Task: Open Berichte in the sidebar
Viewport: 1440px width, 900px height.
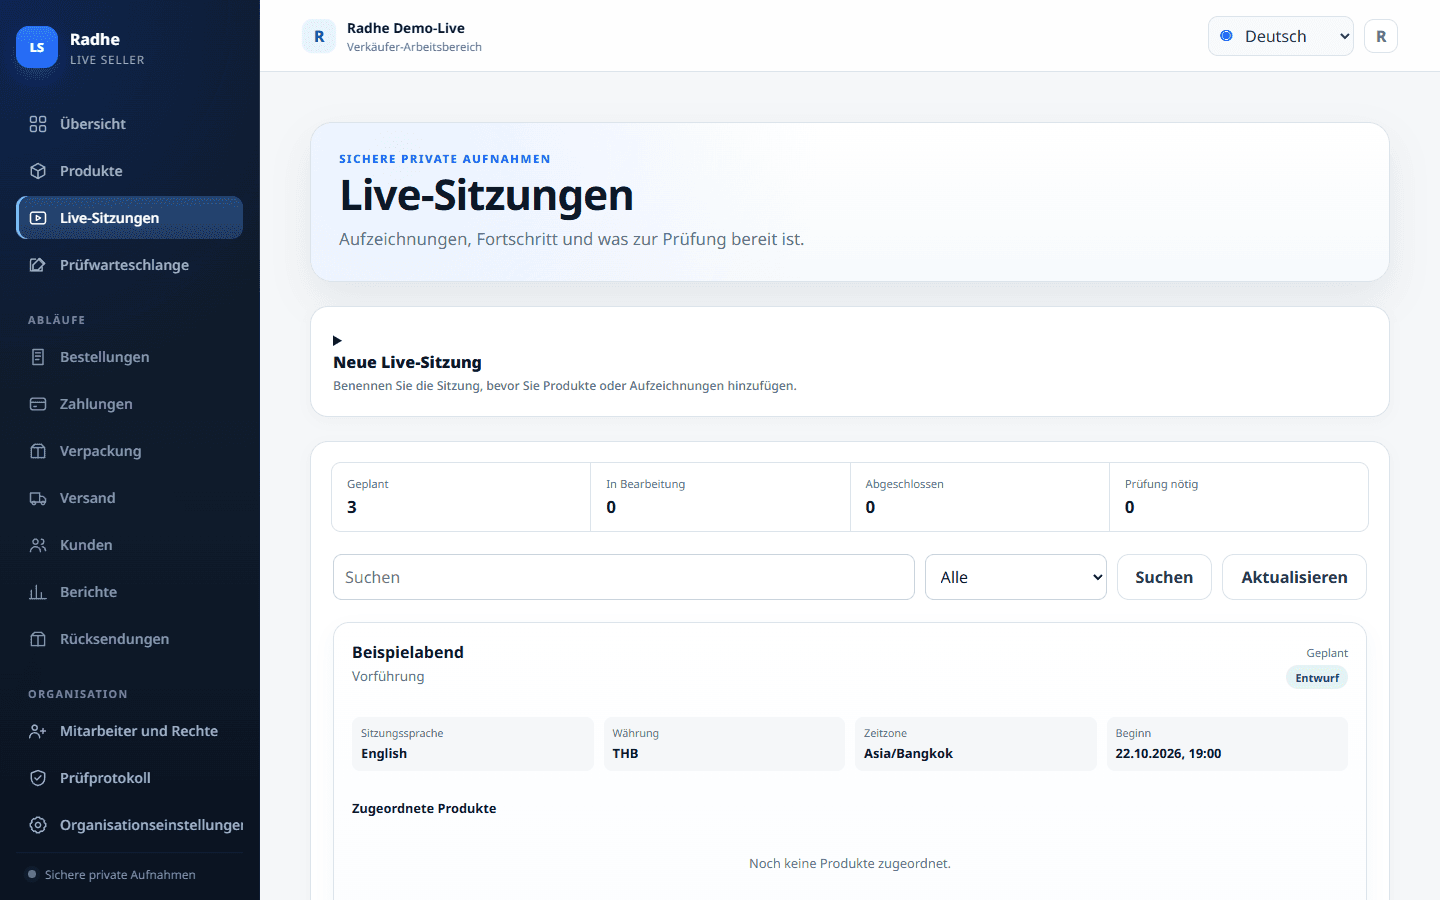Action: point(129,592)
